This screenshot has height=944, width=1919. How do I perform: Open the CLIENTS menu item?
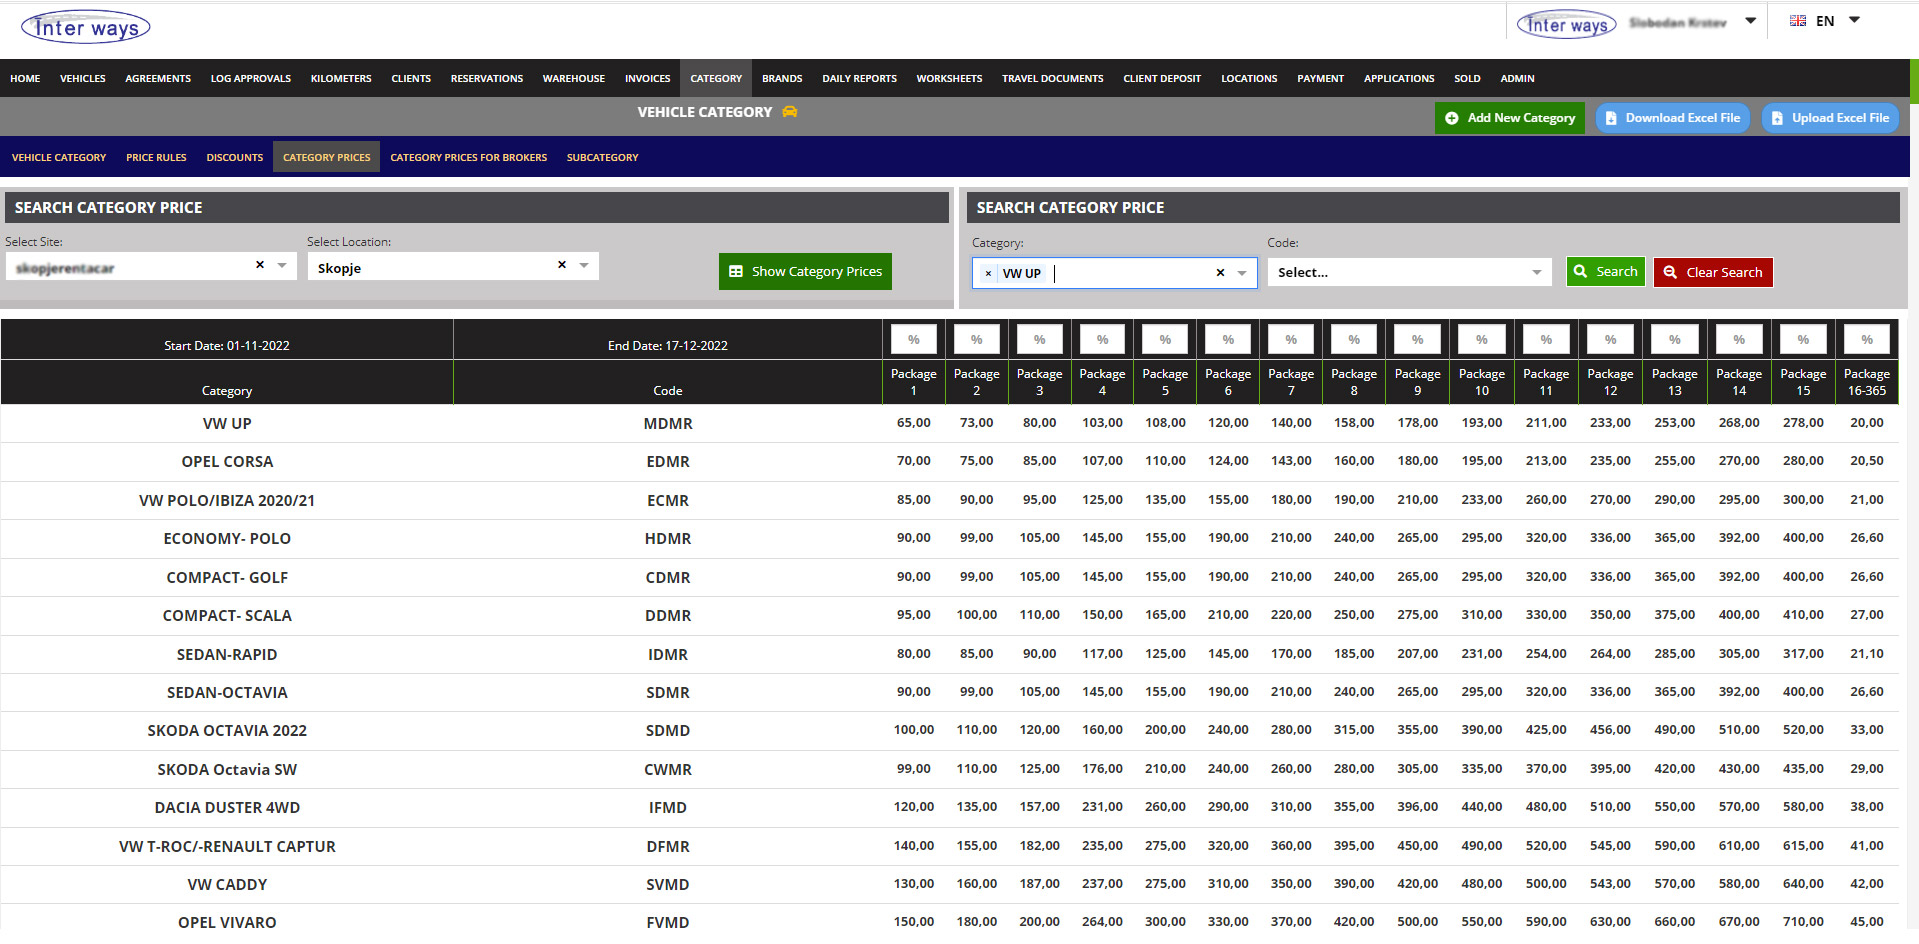[411, 78]
